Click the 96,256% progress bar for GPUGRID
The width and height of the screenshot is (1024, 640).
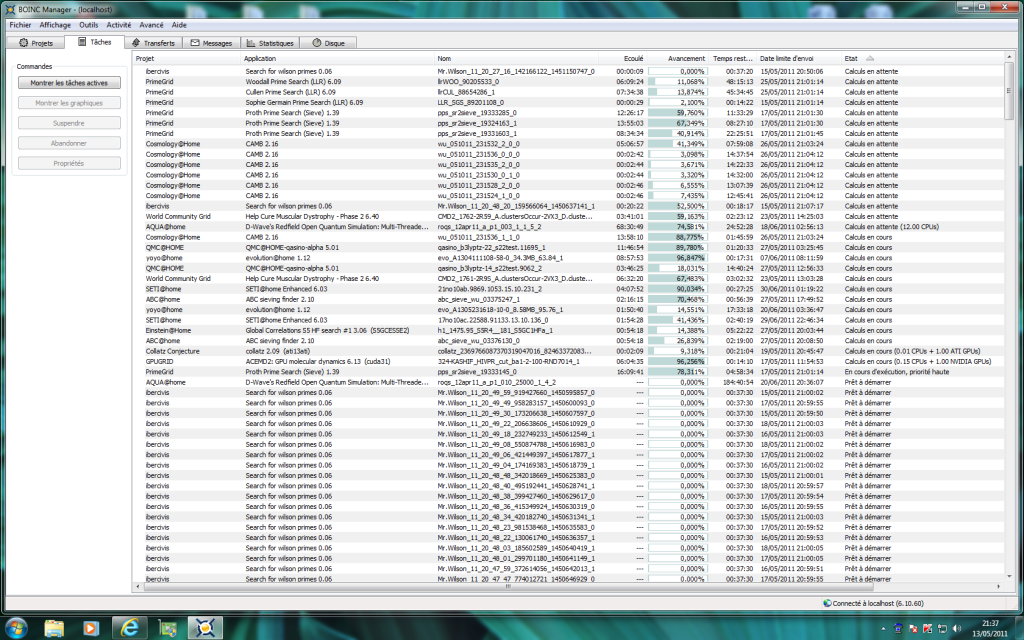[677, 361]
